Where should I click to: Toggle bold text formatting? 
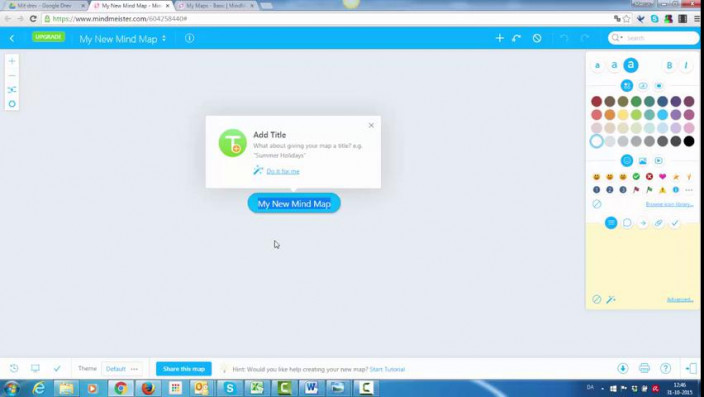669,66
